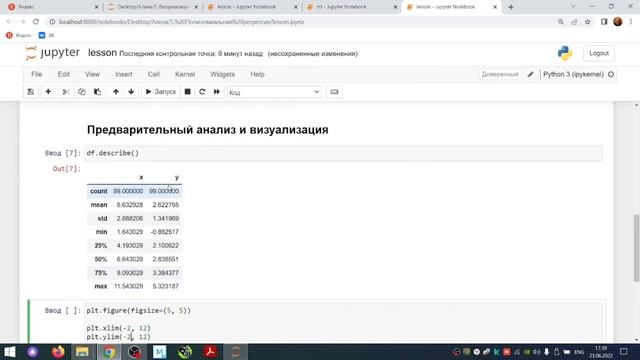This screenshot has height=360, width=640.
Task: Click the max value 11.543029
Action: (129, 287)
